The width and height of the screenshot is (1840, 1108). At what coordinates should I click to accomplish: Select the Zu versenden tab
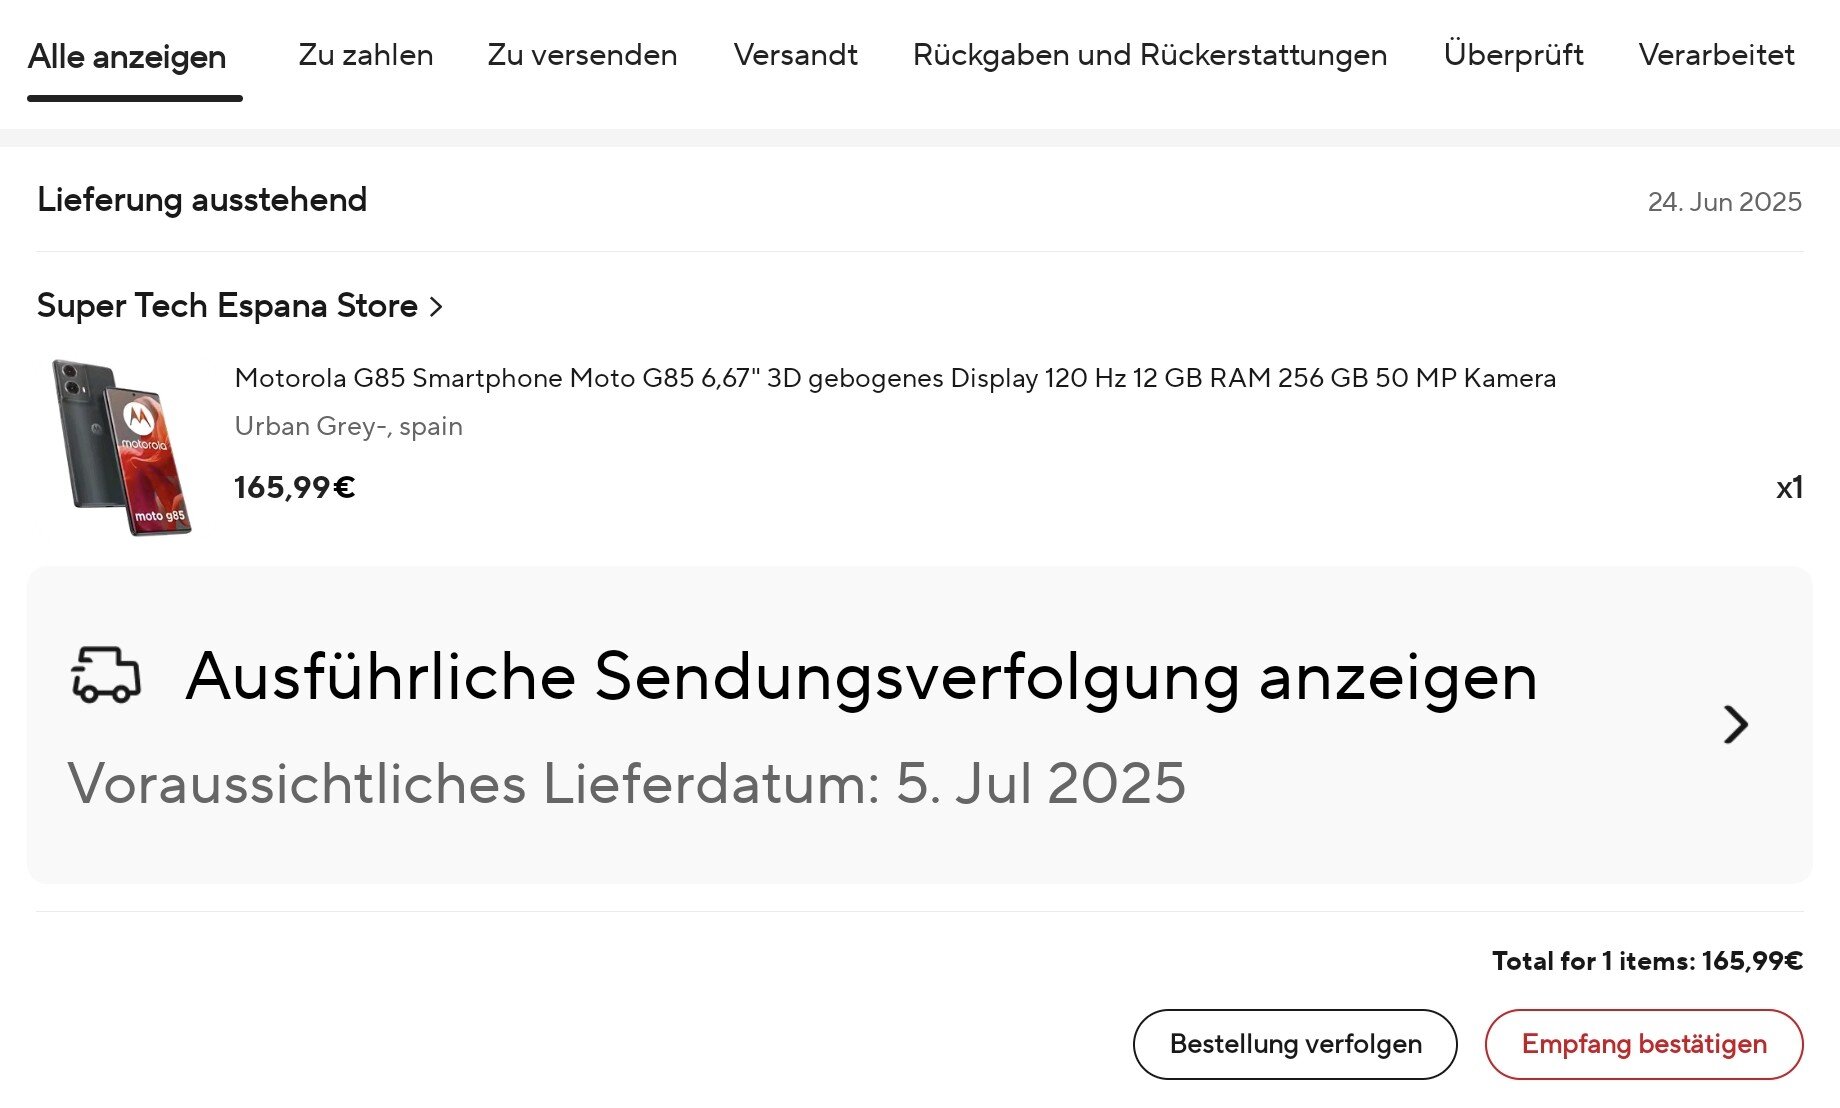pyautogui.click(x=582, y=55)
